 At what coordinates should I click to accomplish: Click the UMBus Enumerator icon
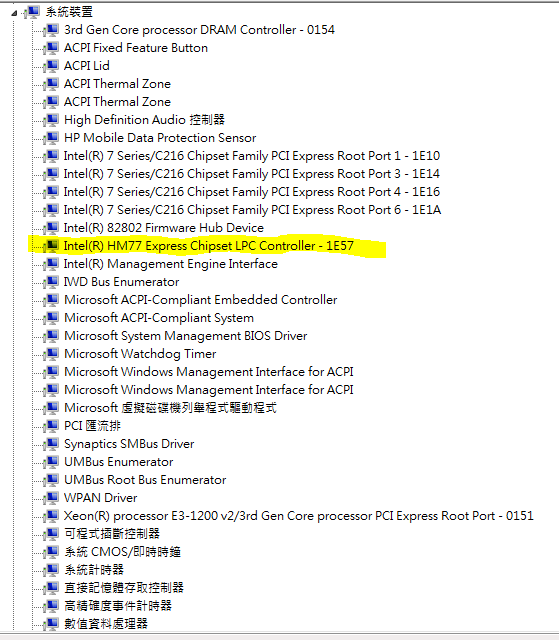coord(51,462)
